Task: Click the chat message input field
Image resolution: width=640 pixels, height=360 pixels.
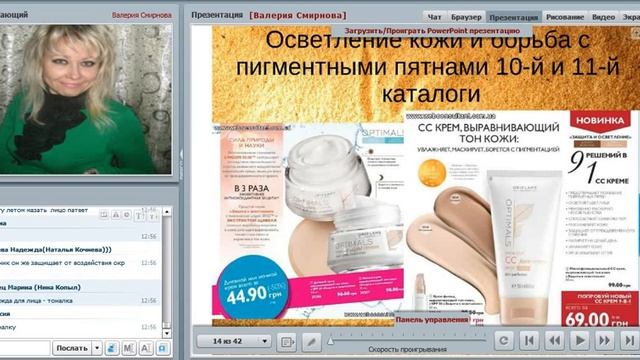Action: pyautogui.click(x=24, y=348)
